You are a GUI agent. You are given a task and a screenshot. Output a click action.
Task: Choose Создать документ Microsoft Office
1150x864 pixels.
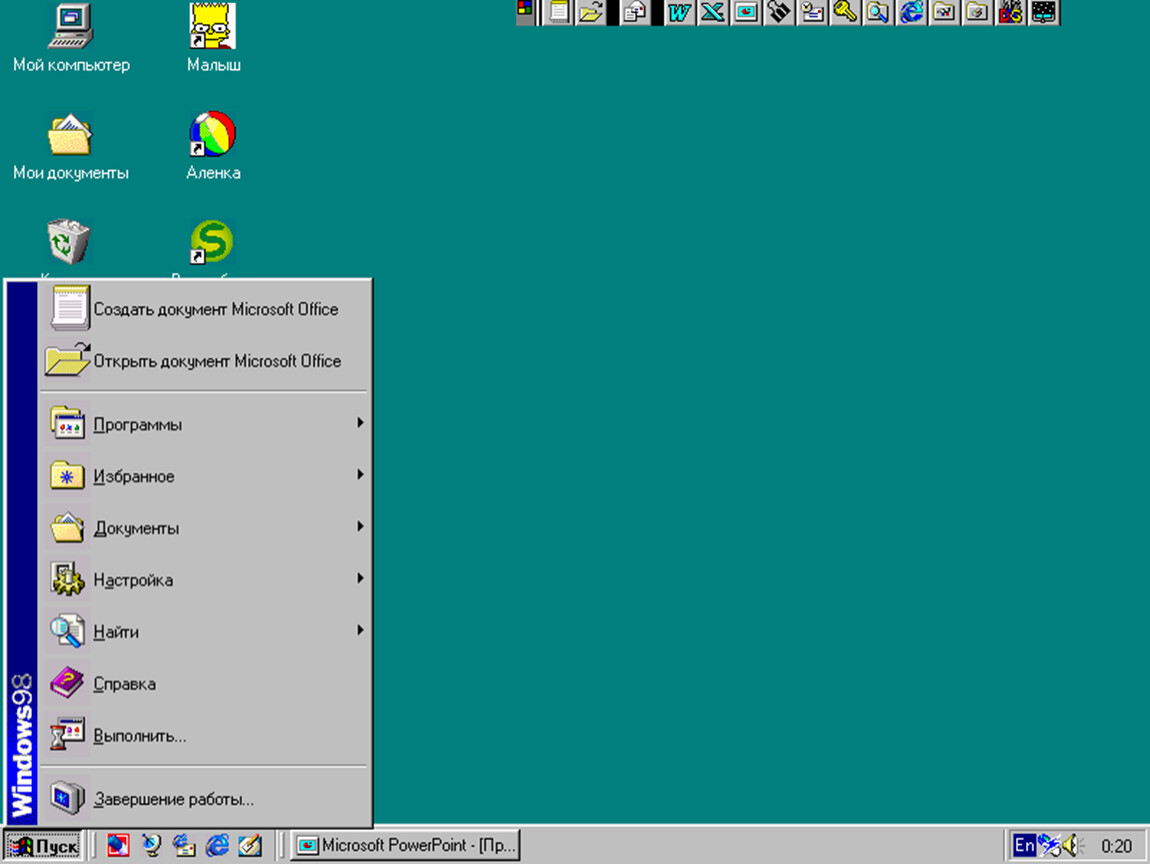205,309
